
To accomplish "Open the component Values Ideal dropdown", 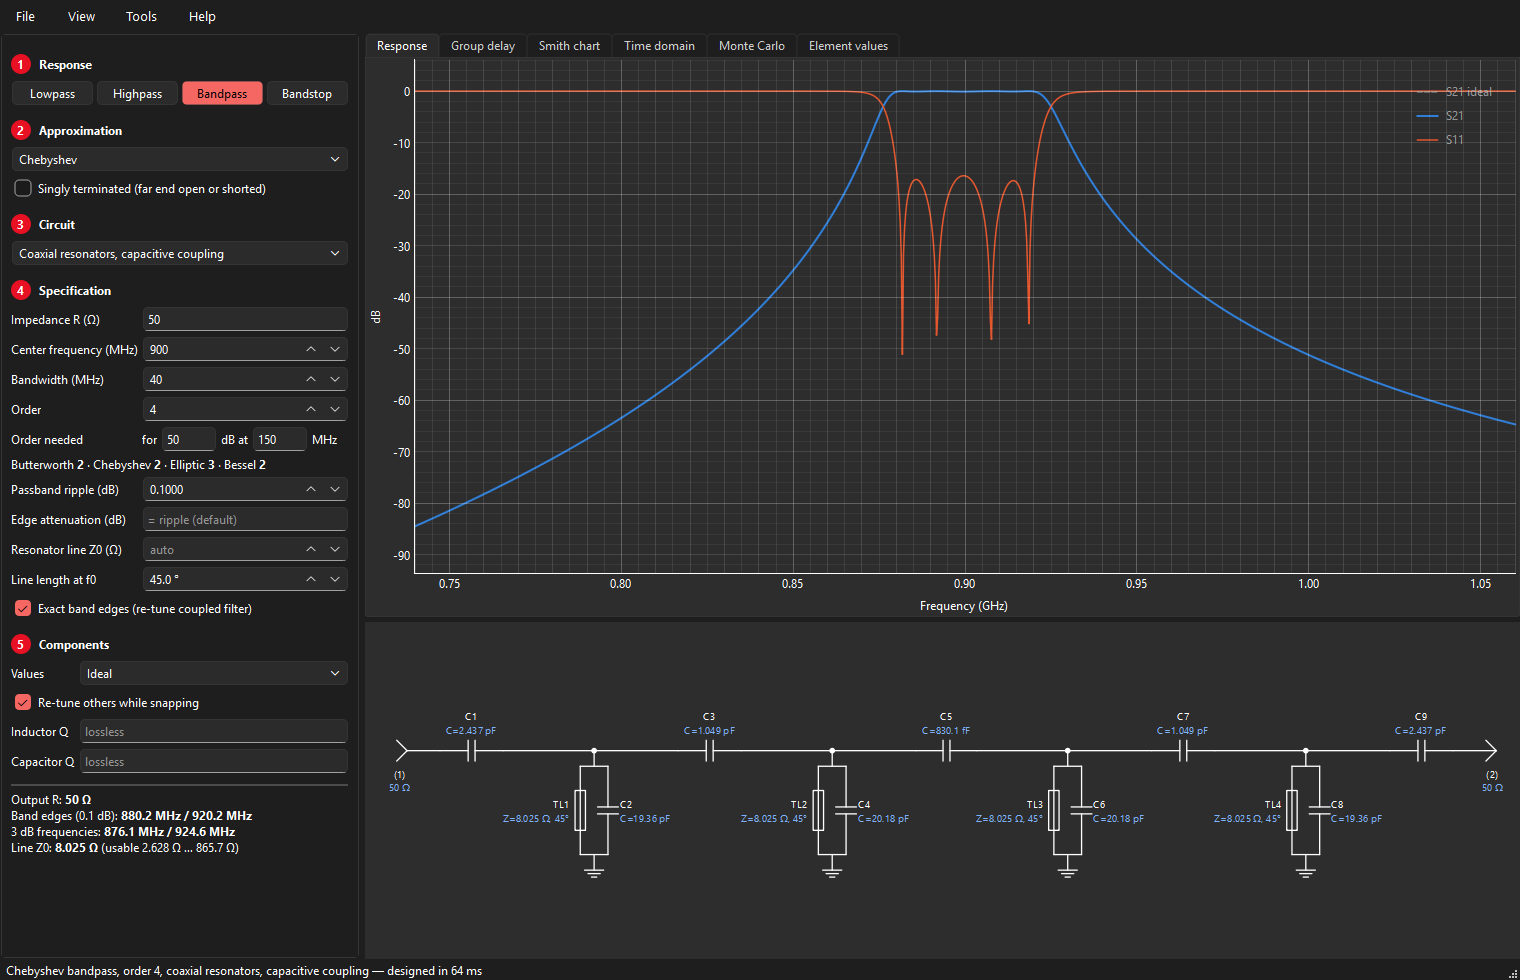I will point(213,673).
